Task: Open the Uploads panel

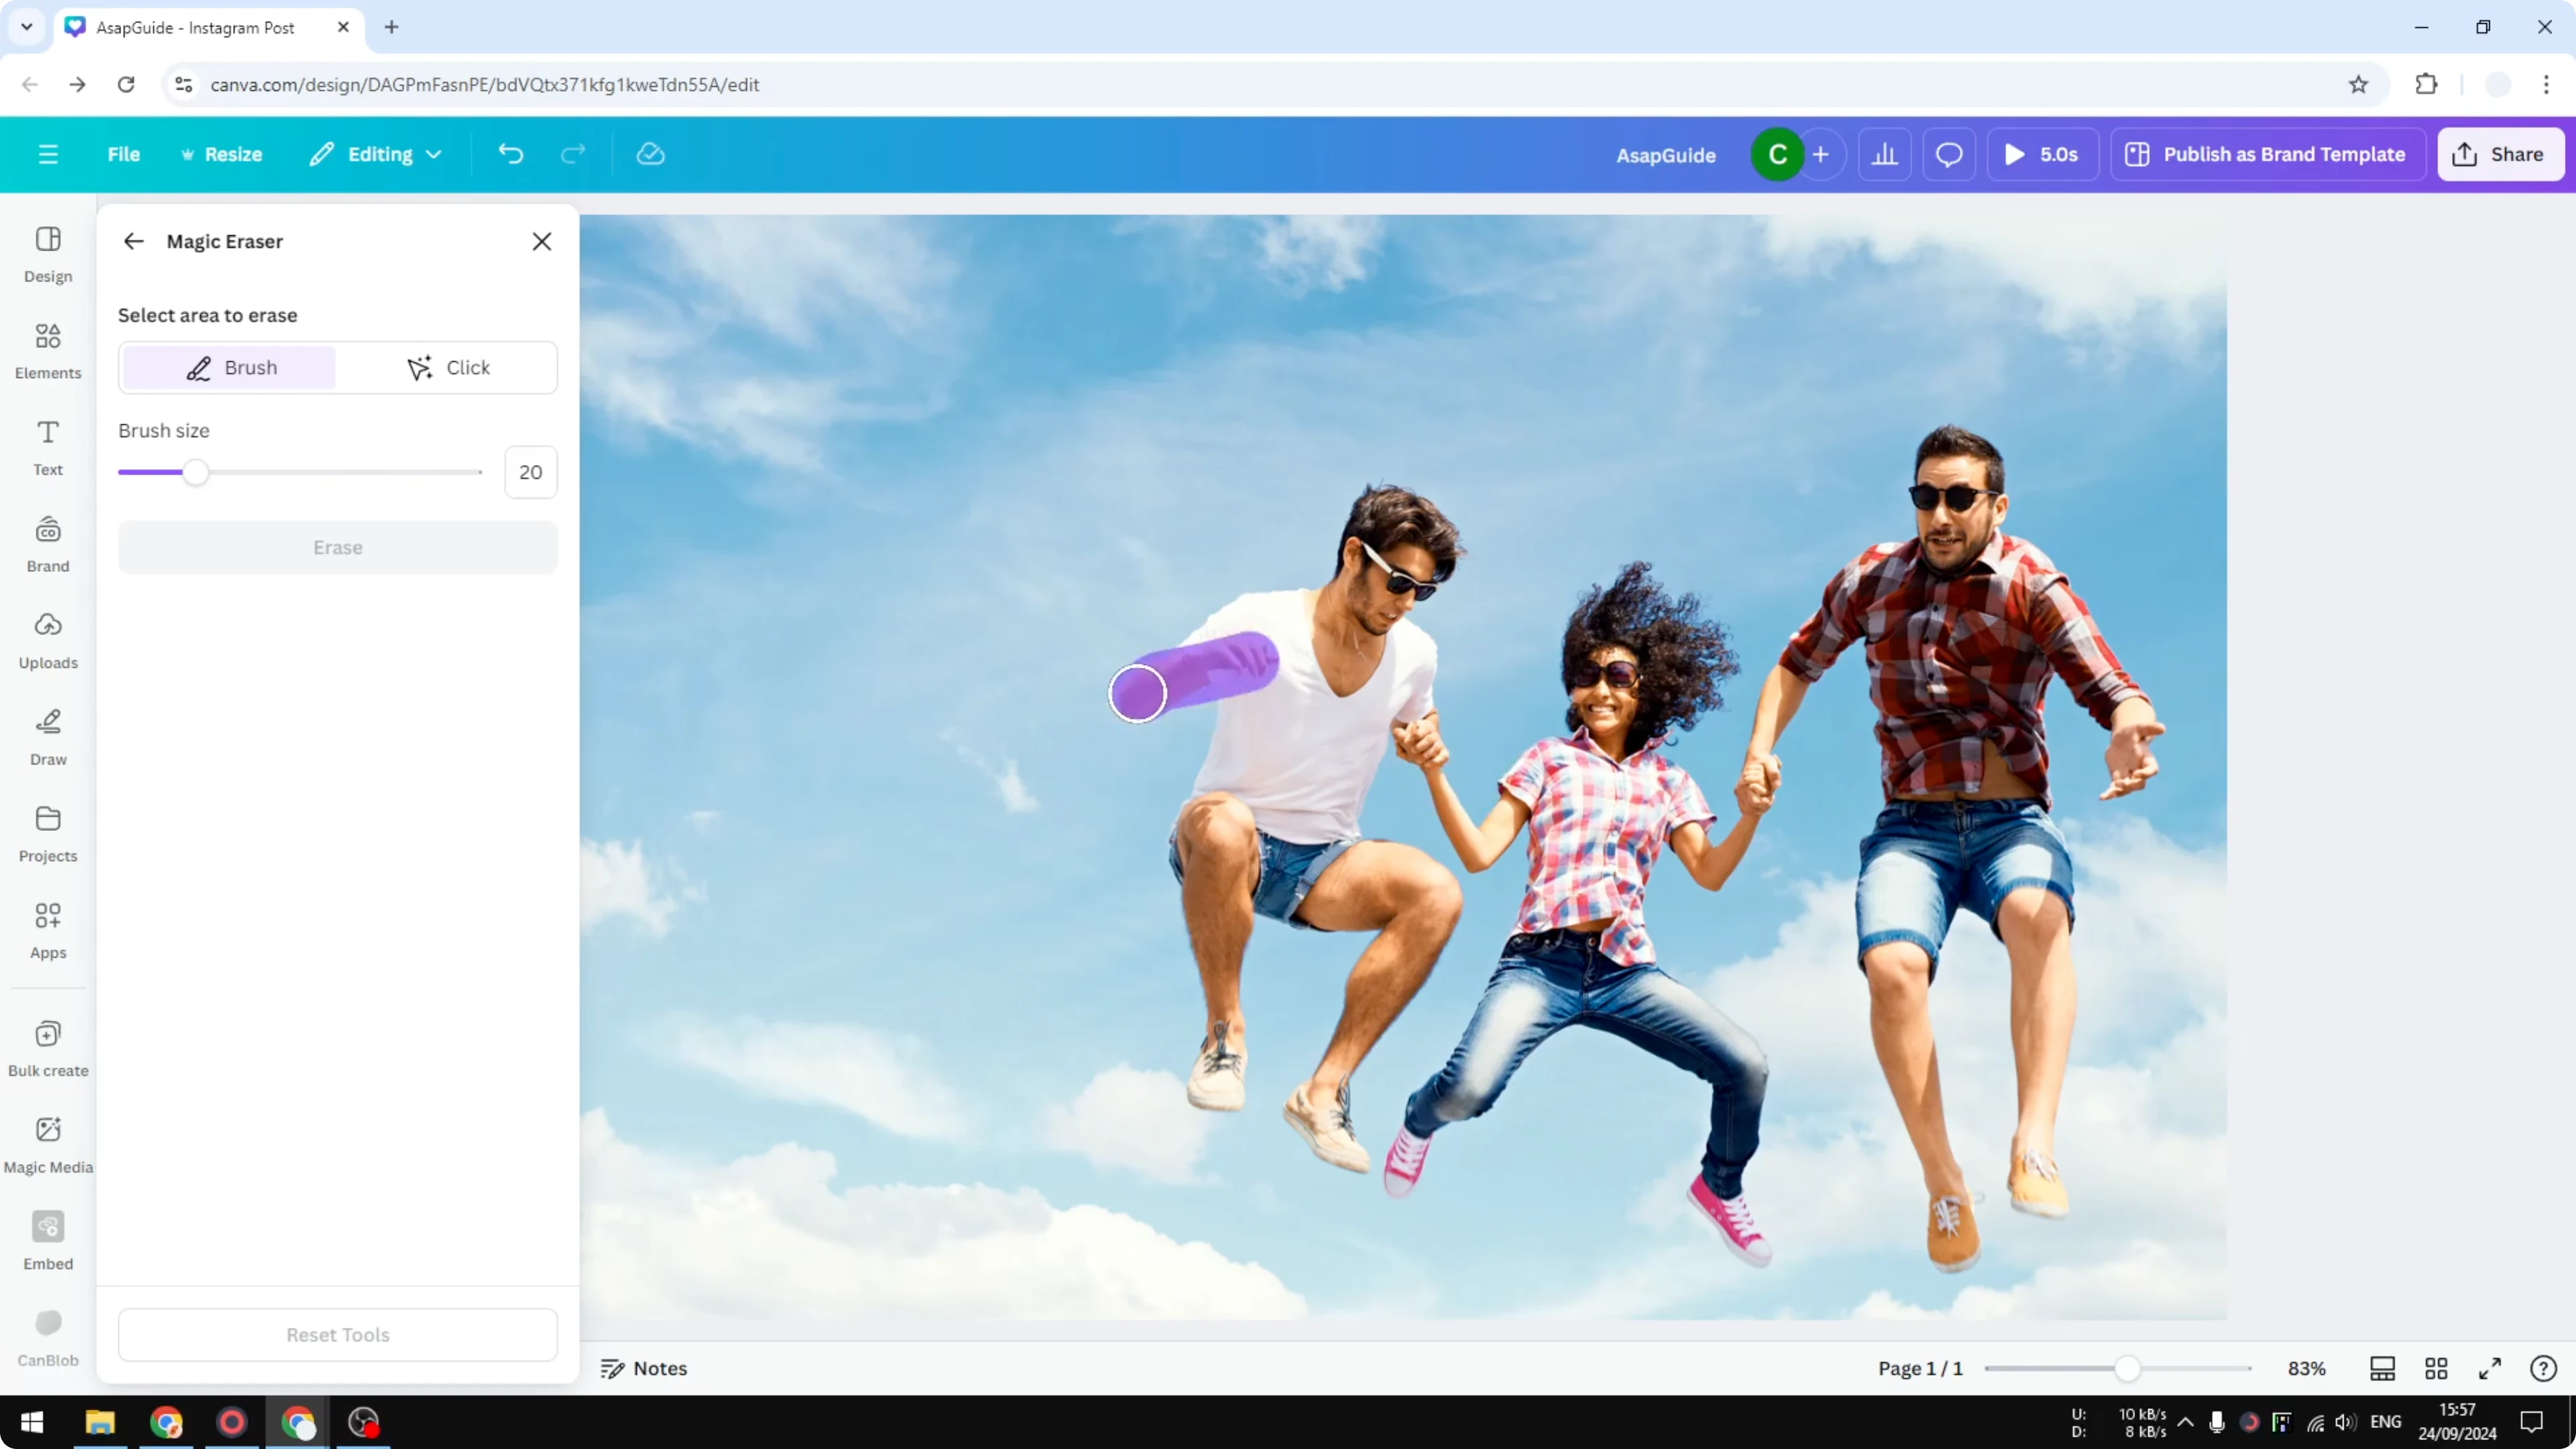Action: 48,641
